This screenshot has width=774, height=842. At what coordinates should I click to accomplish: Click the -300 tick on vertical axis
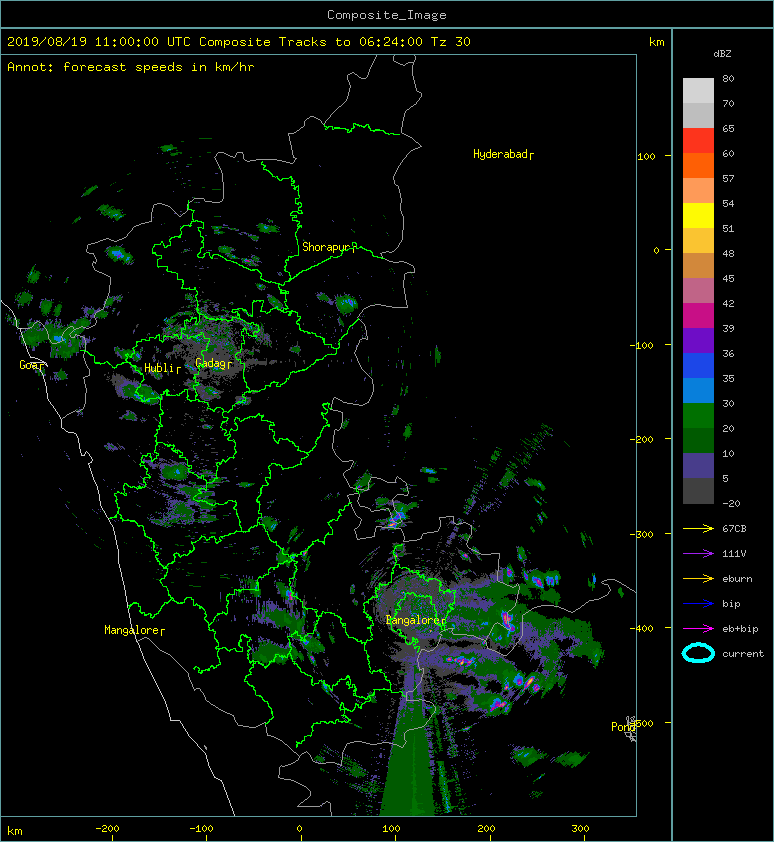(x=641, y=534)
